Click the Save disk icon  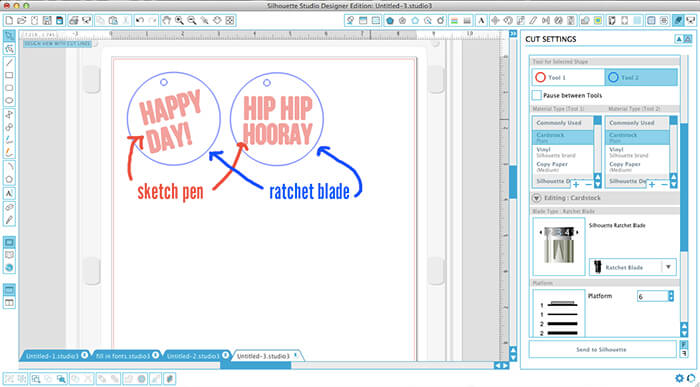pos(47,20)
